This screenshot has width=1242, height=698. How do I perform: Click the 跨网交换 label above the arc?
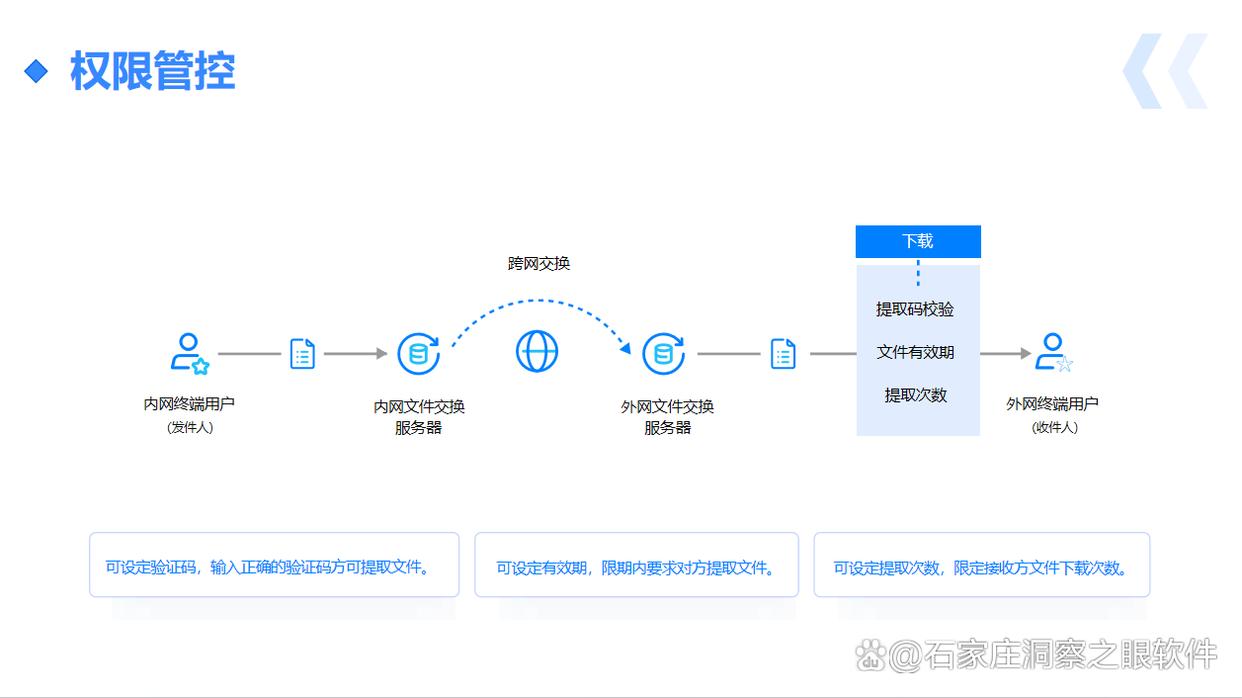(539, 264)
